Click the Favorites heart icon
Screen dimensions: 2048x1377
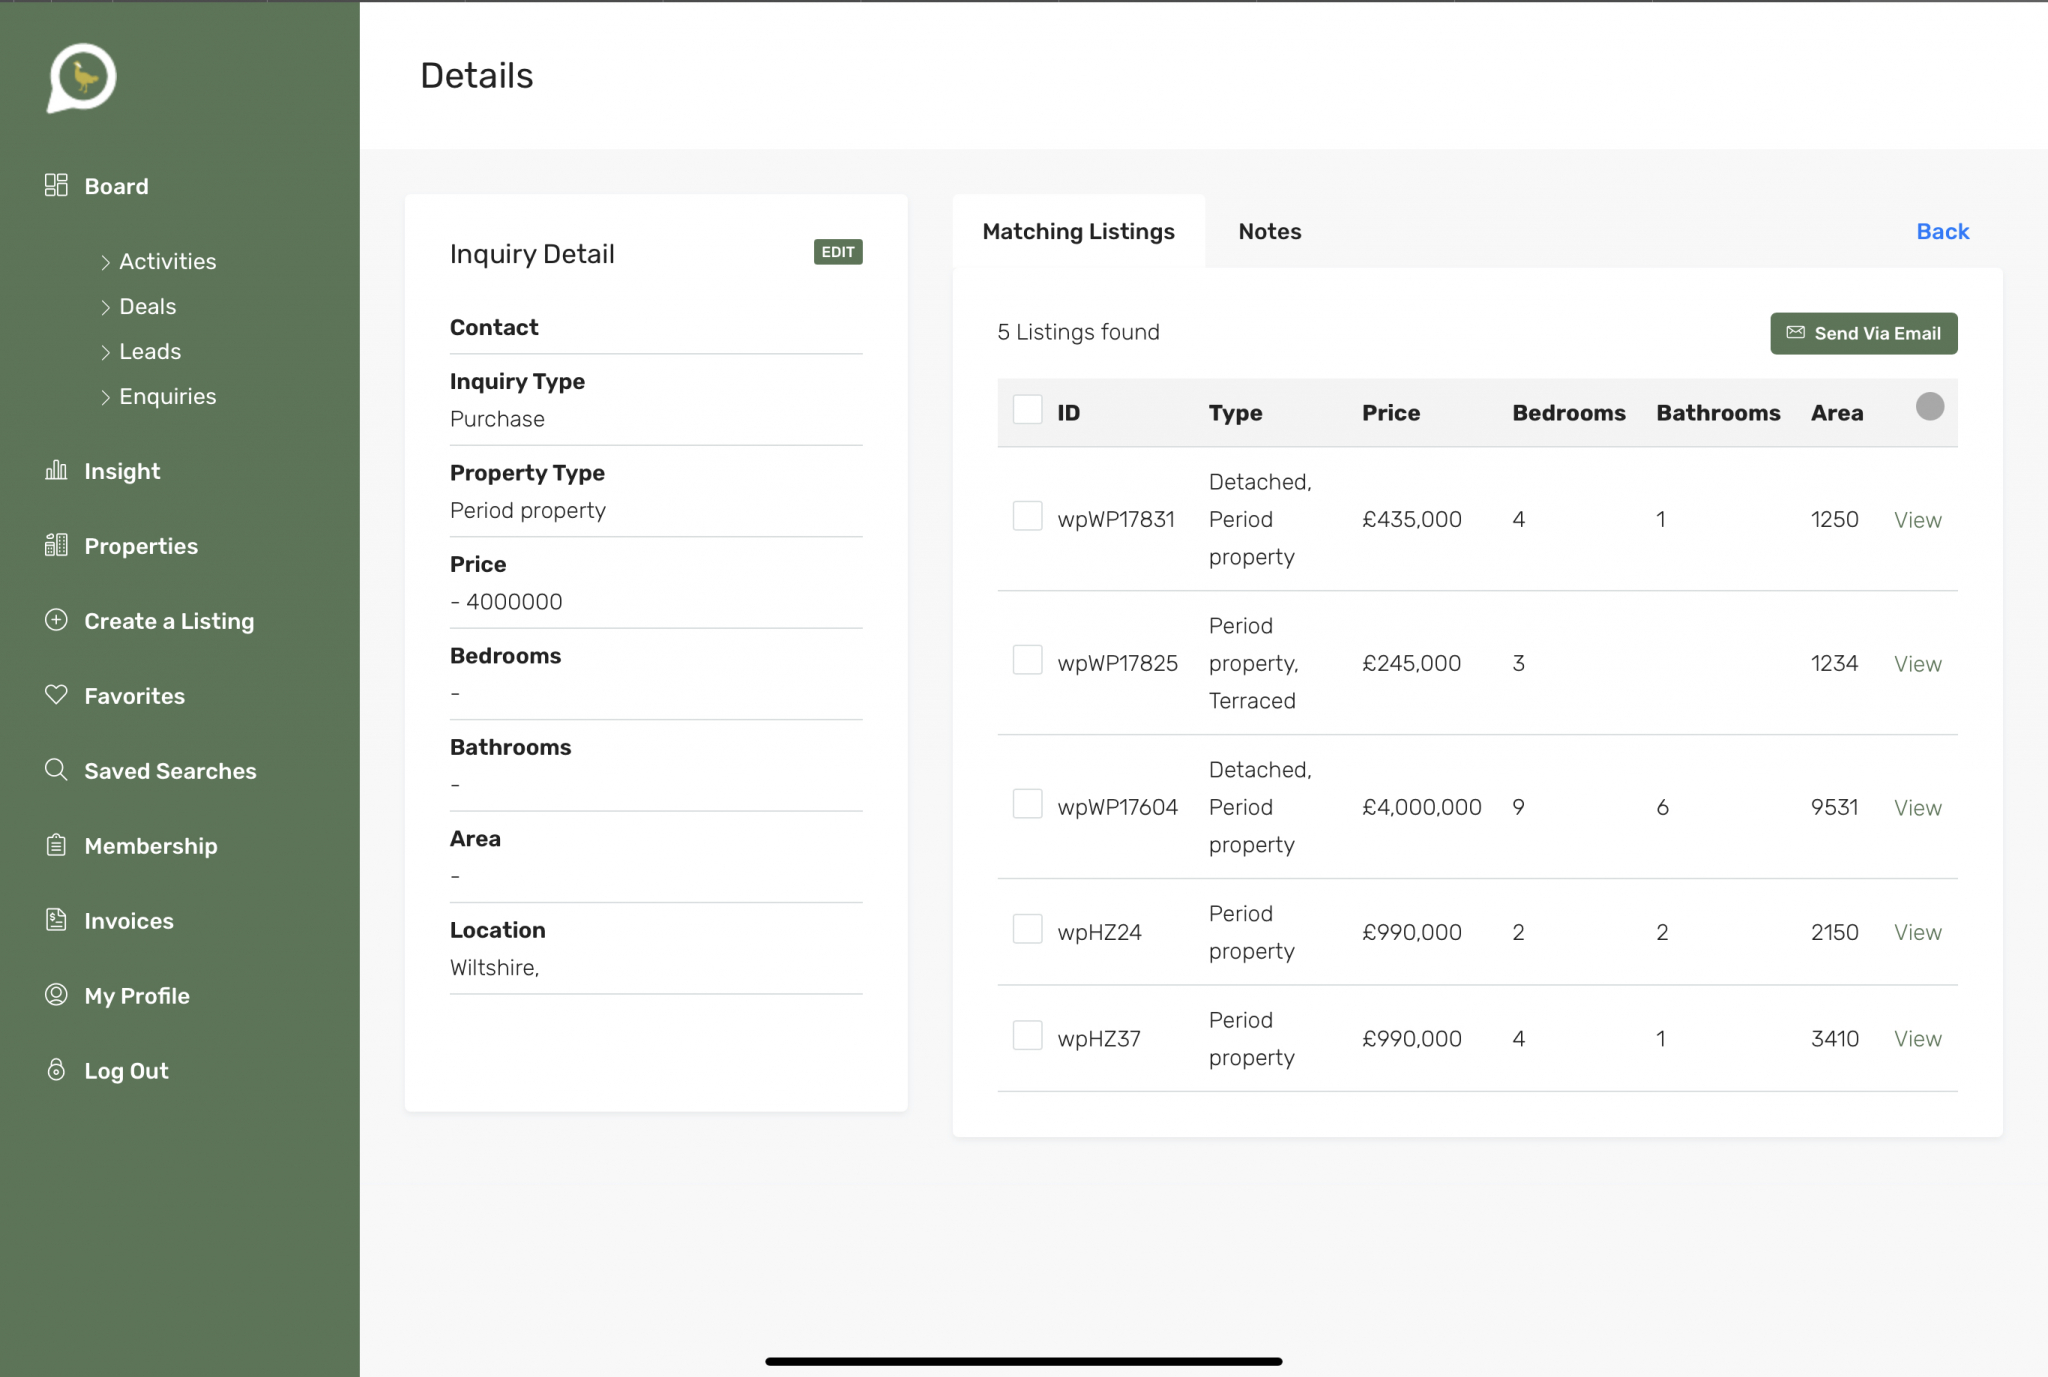(x=56, y=695)
